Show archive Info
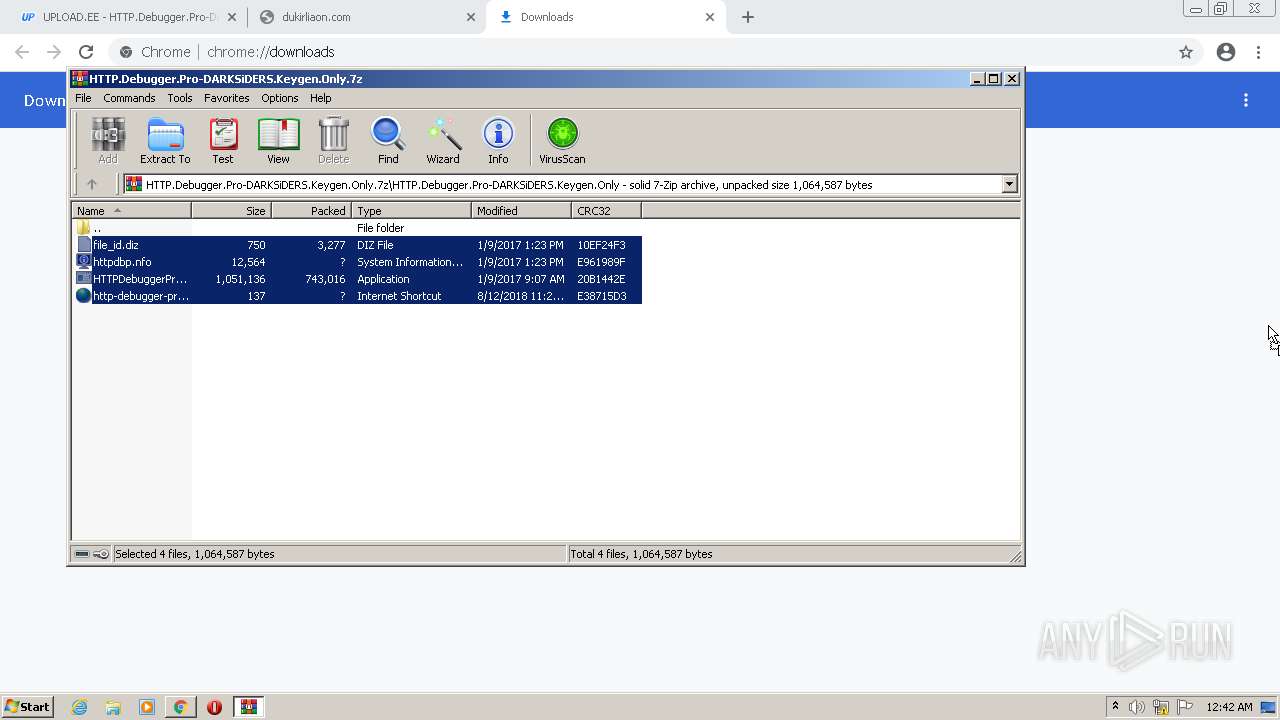This screenshot has width=1280, height=720. point(498,140)
